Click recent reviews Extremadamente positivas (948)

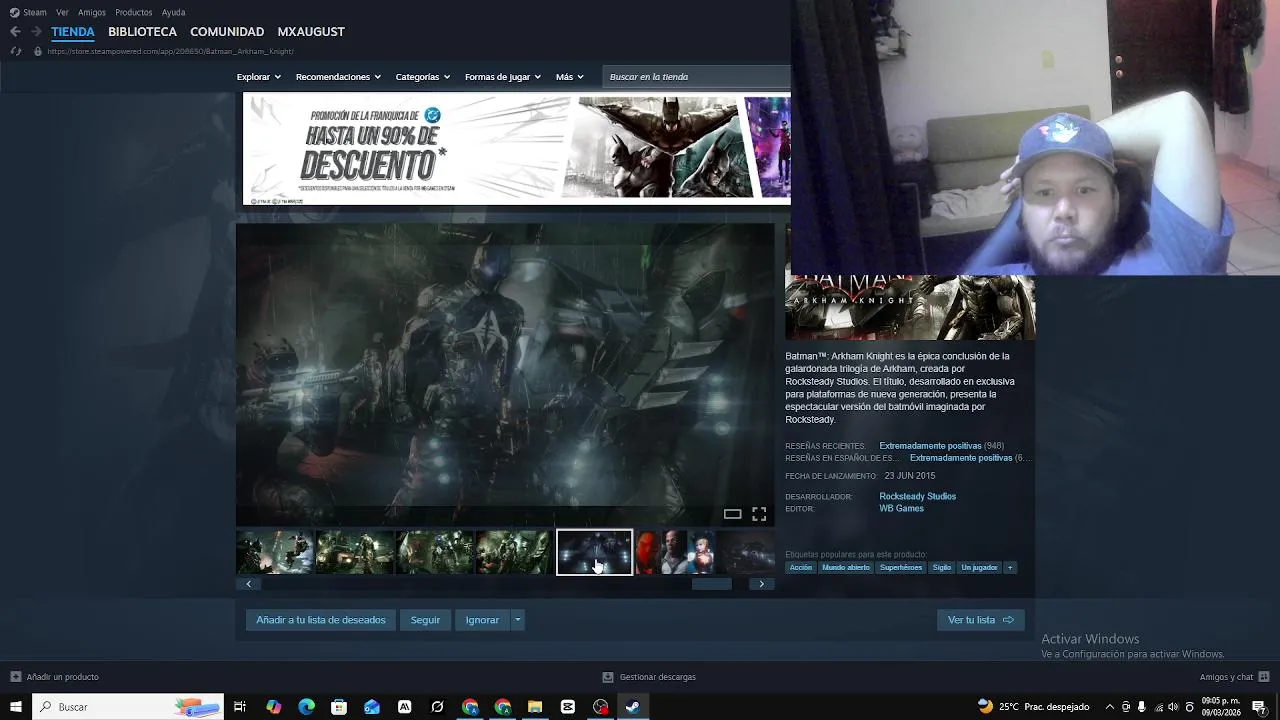(x=941, y=446)
